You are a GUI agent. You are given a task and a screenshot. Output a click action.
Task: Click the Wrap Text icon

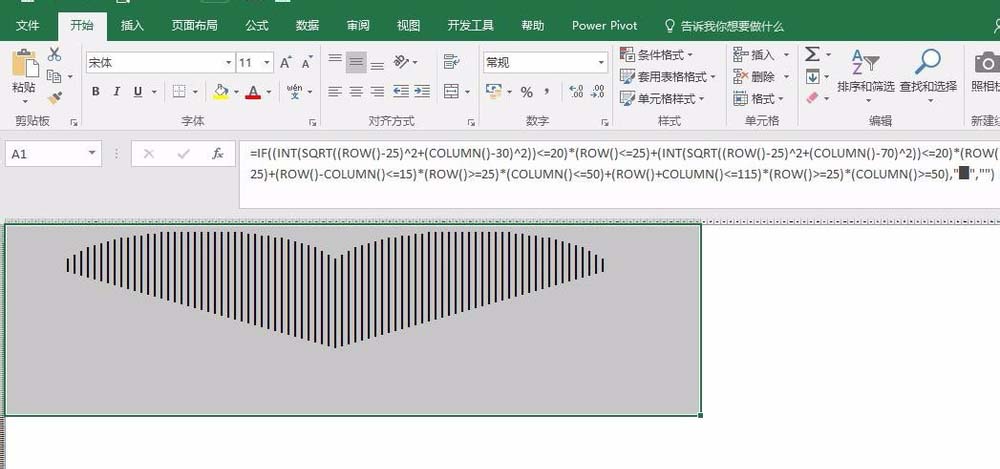point(452,62)
